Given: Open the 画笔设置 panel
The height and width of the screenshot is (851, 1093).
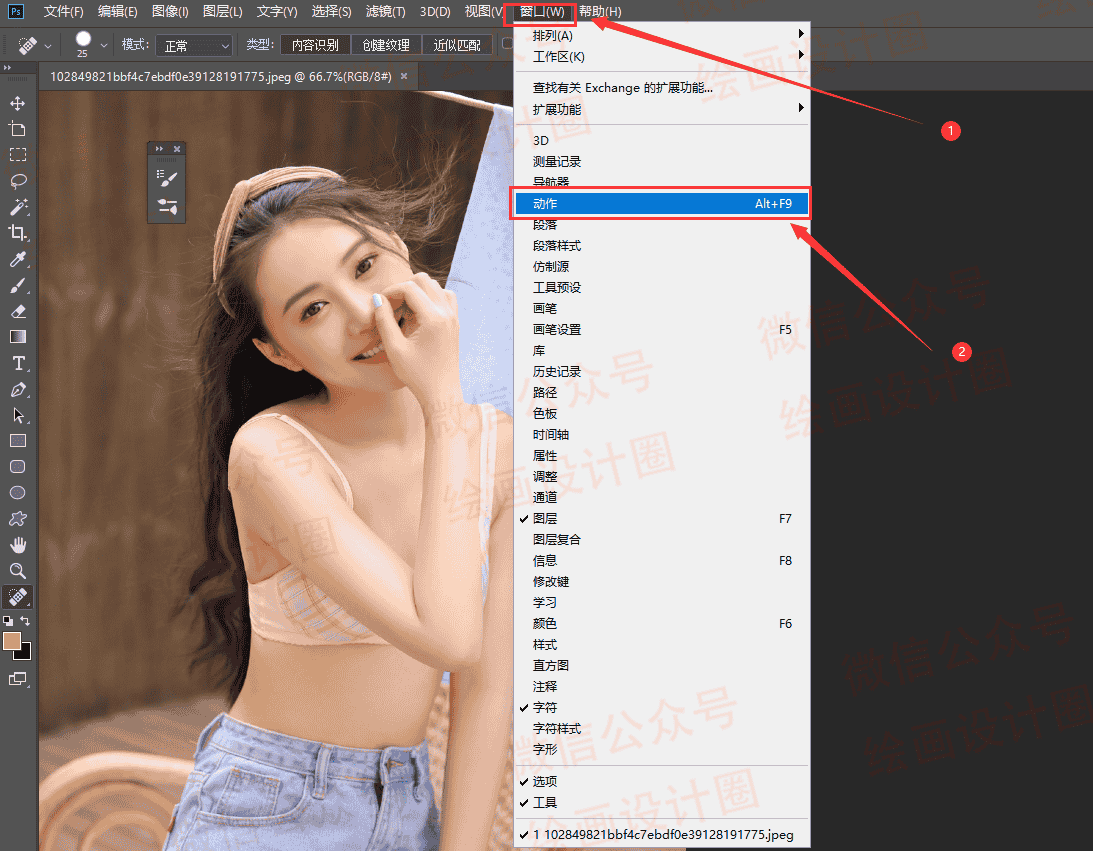Looking at the screenshot, I should pyautogui.click(x=661, y=330).
